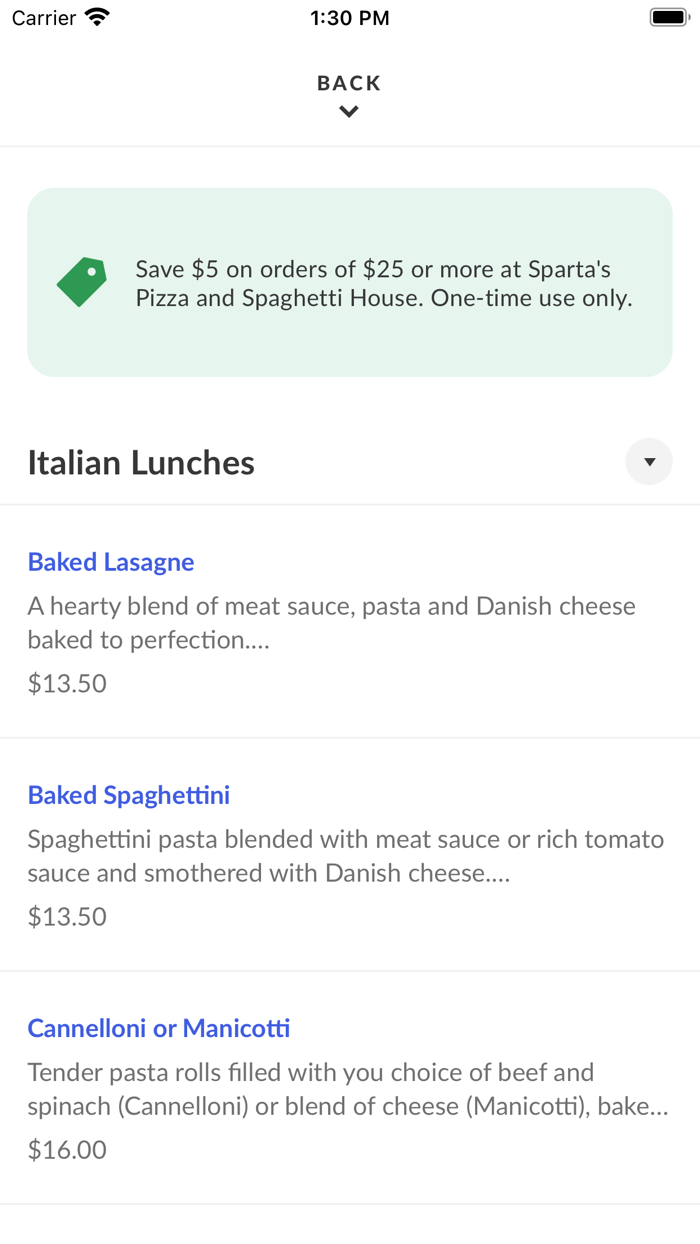Screen dimensions: 700x1244
Task: Tap the $5 savings promo banner
Action: point(349,282)
